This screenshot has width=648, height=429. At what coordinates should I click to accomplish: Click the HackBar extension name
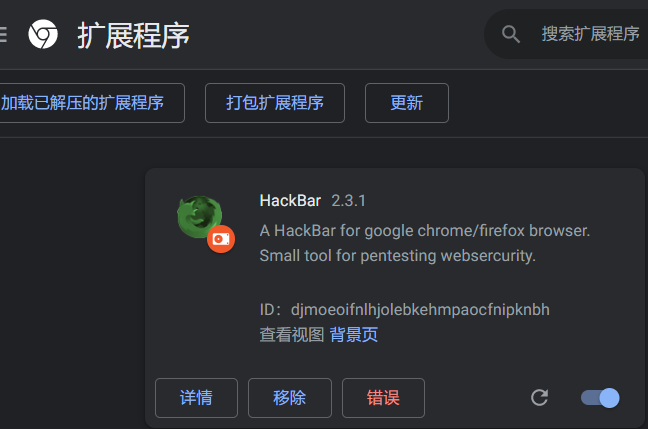click(290, 201)
